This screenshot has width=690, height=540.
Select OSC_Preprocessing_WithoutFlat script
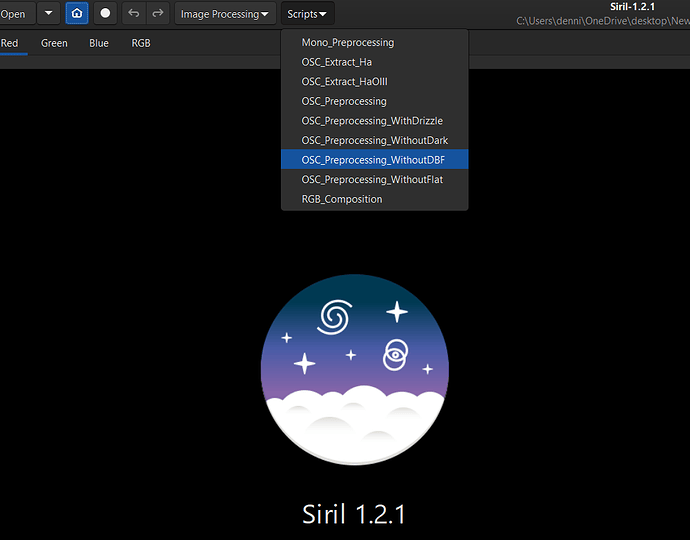point(374,180)
